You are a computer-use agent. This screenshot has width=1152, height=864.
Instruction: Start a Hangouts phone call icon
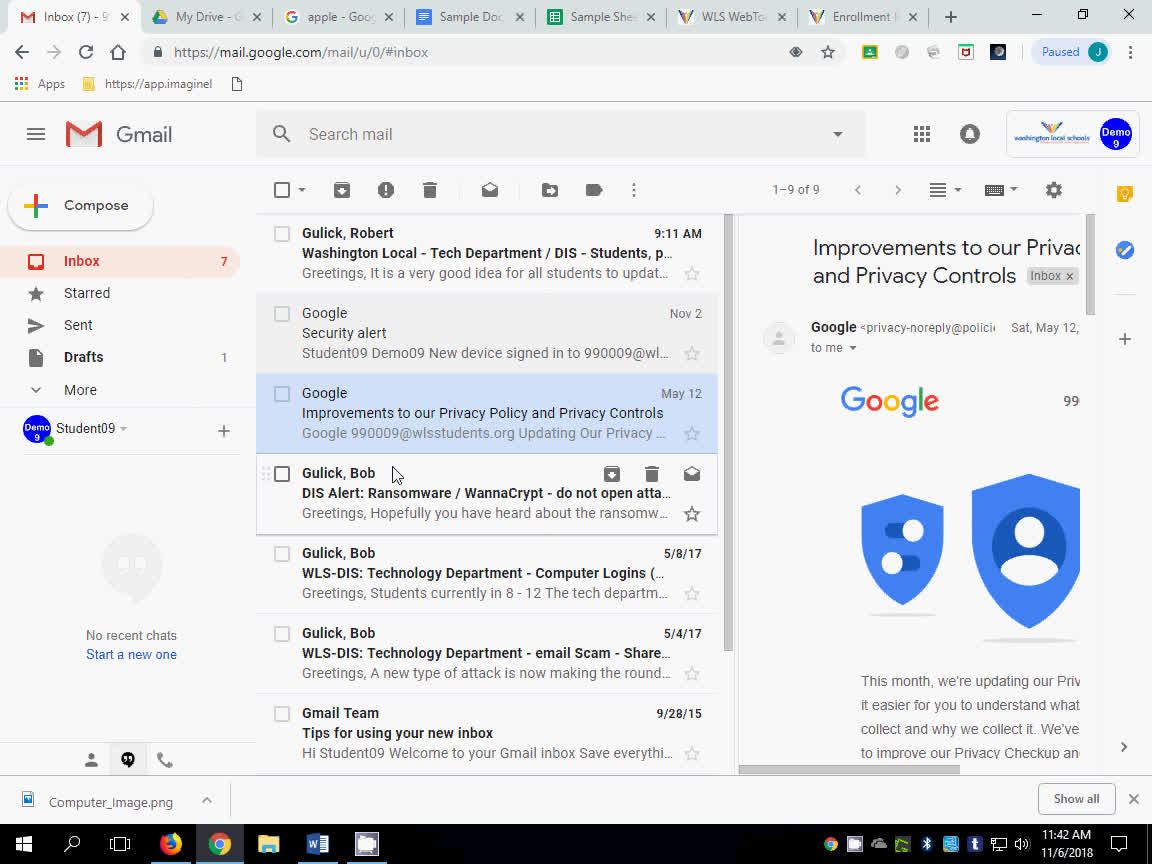[165, 759]
